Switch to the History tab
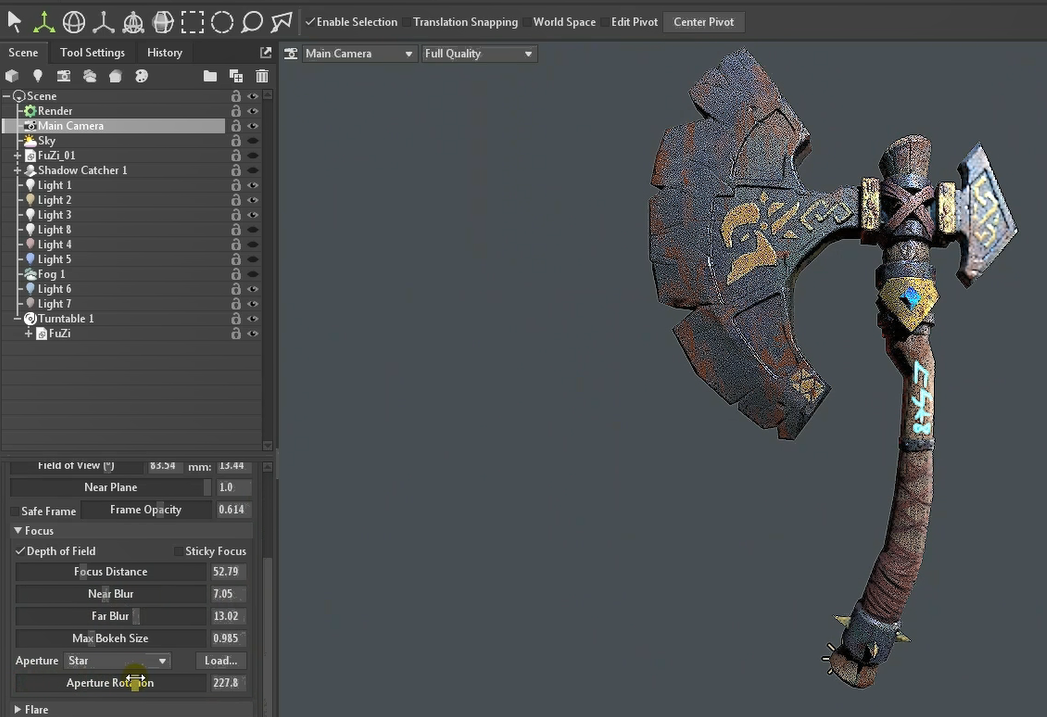This screenshot has height=717, width=1047. click(x=164, y=52)
